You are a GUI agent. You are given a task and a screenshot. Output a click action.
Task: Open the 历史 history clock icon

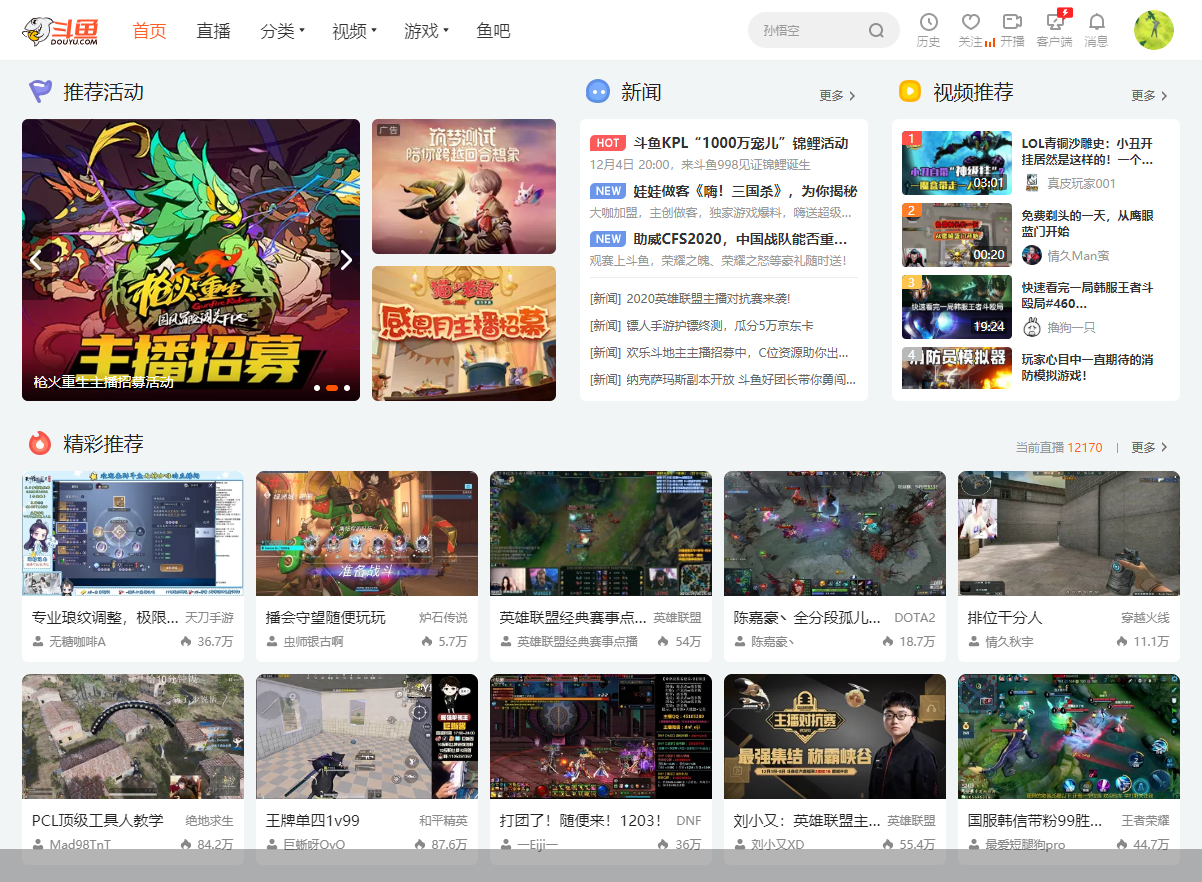(x=929, y=22)
